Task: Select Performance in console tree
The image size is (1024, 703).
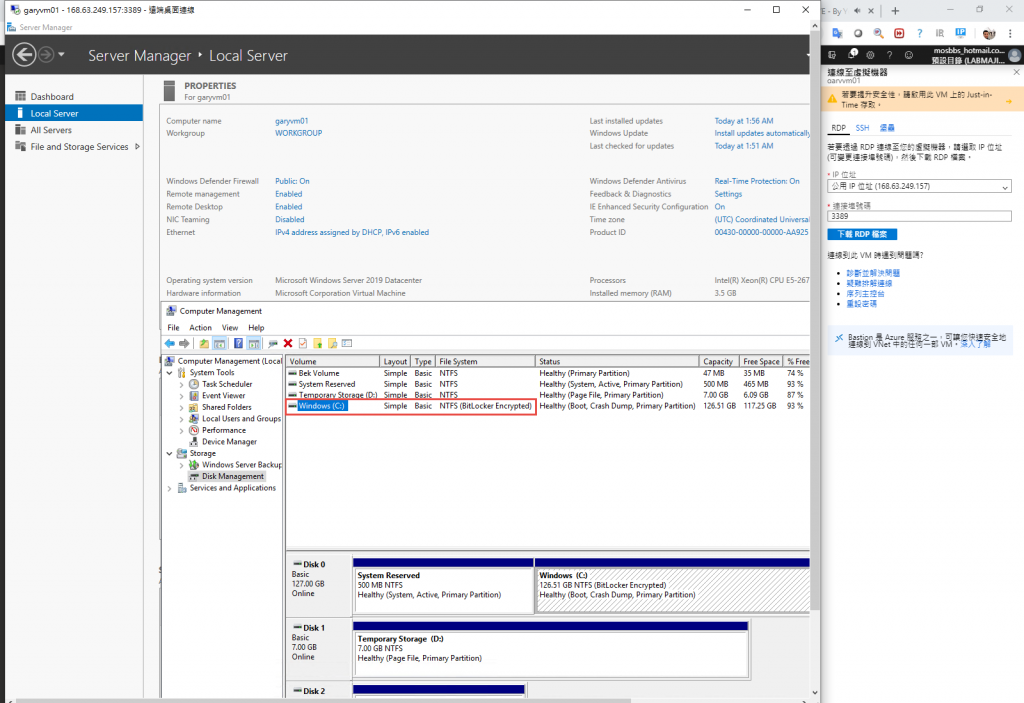Action: [x=223, y=430]
